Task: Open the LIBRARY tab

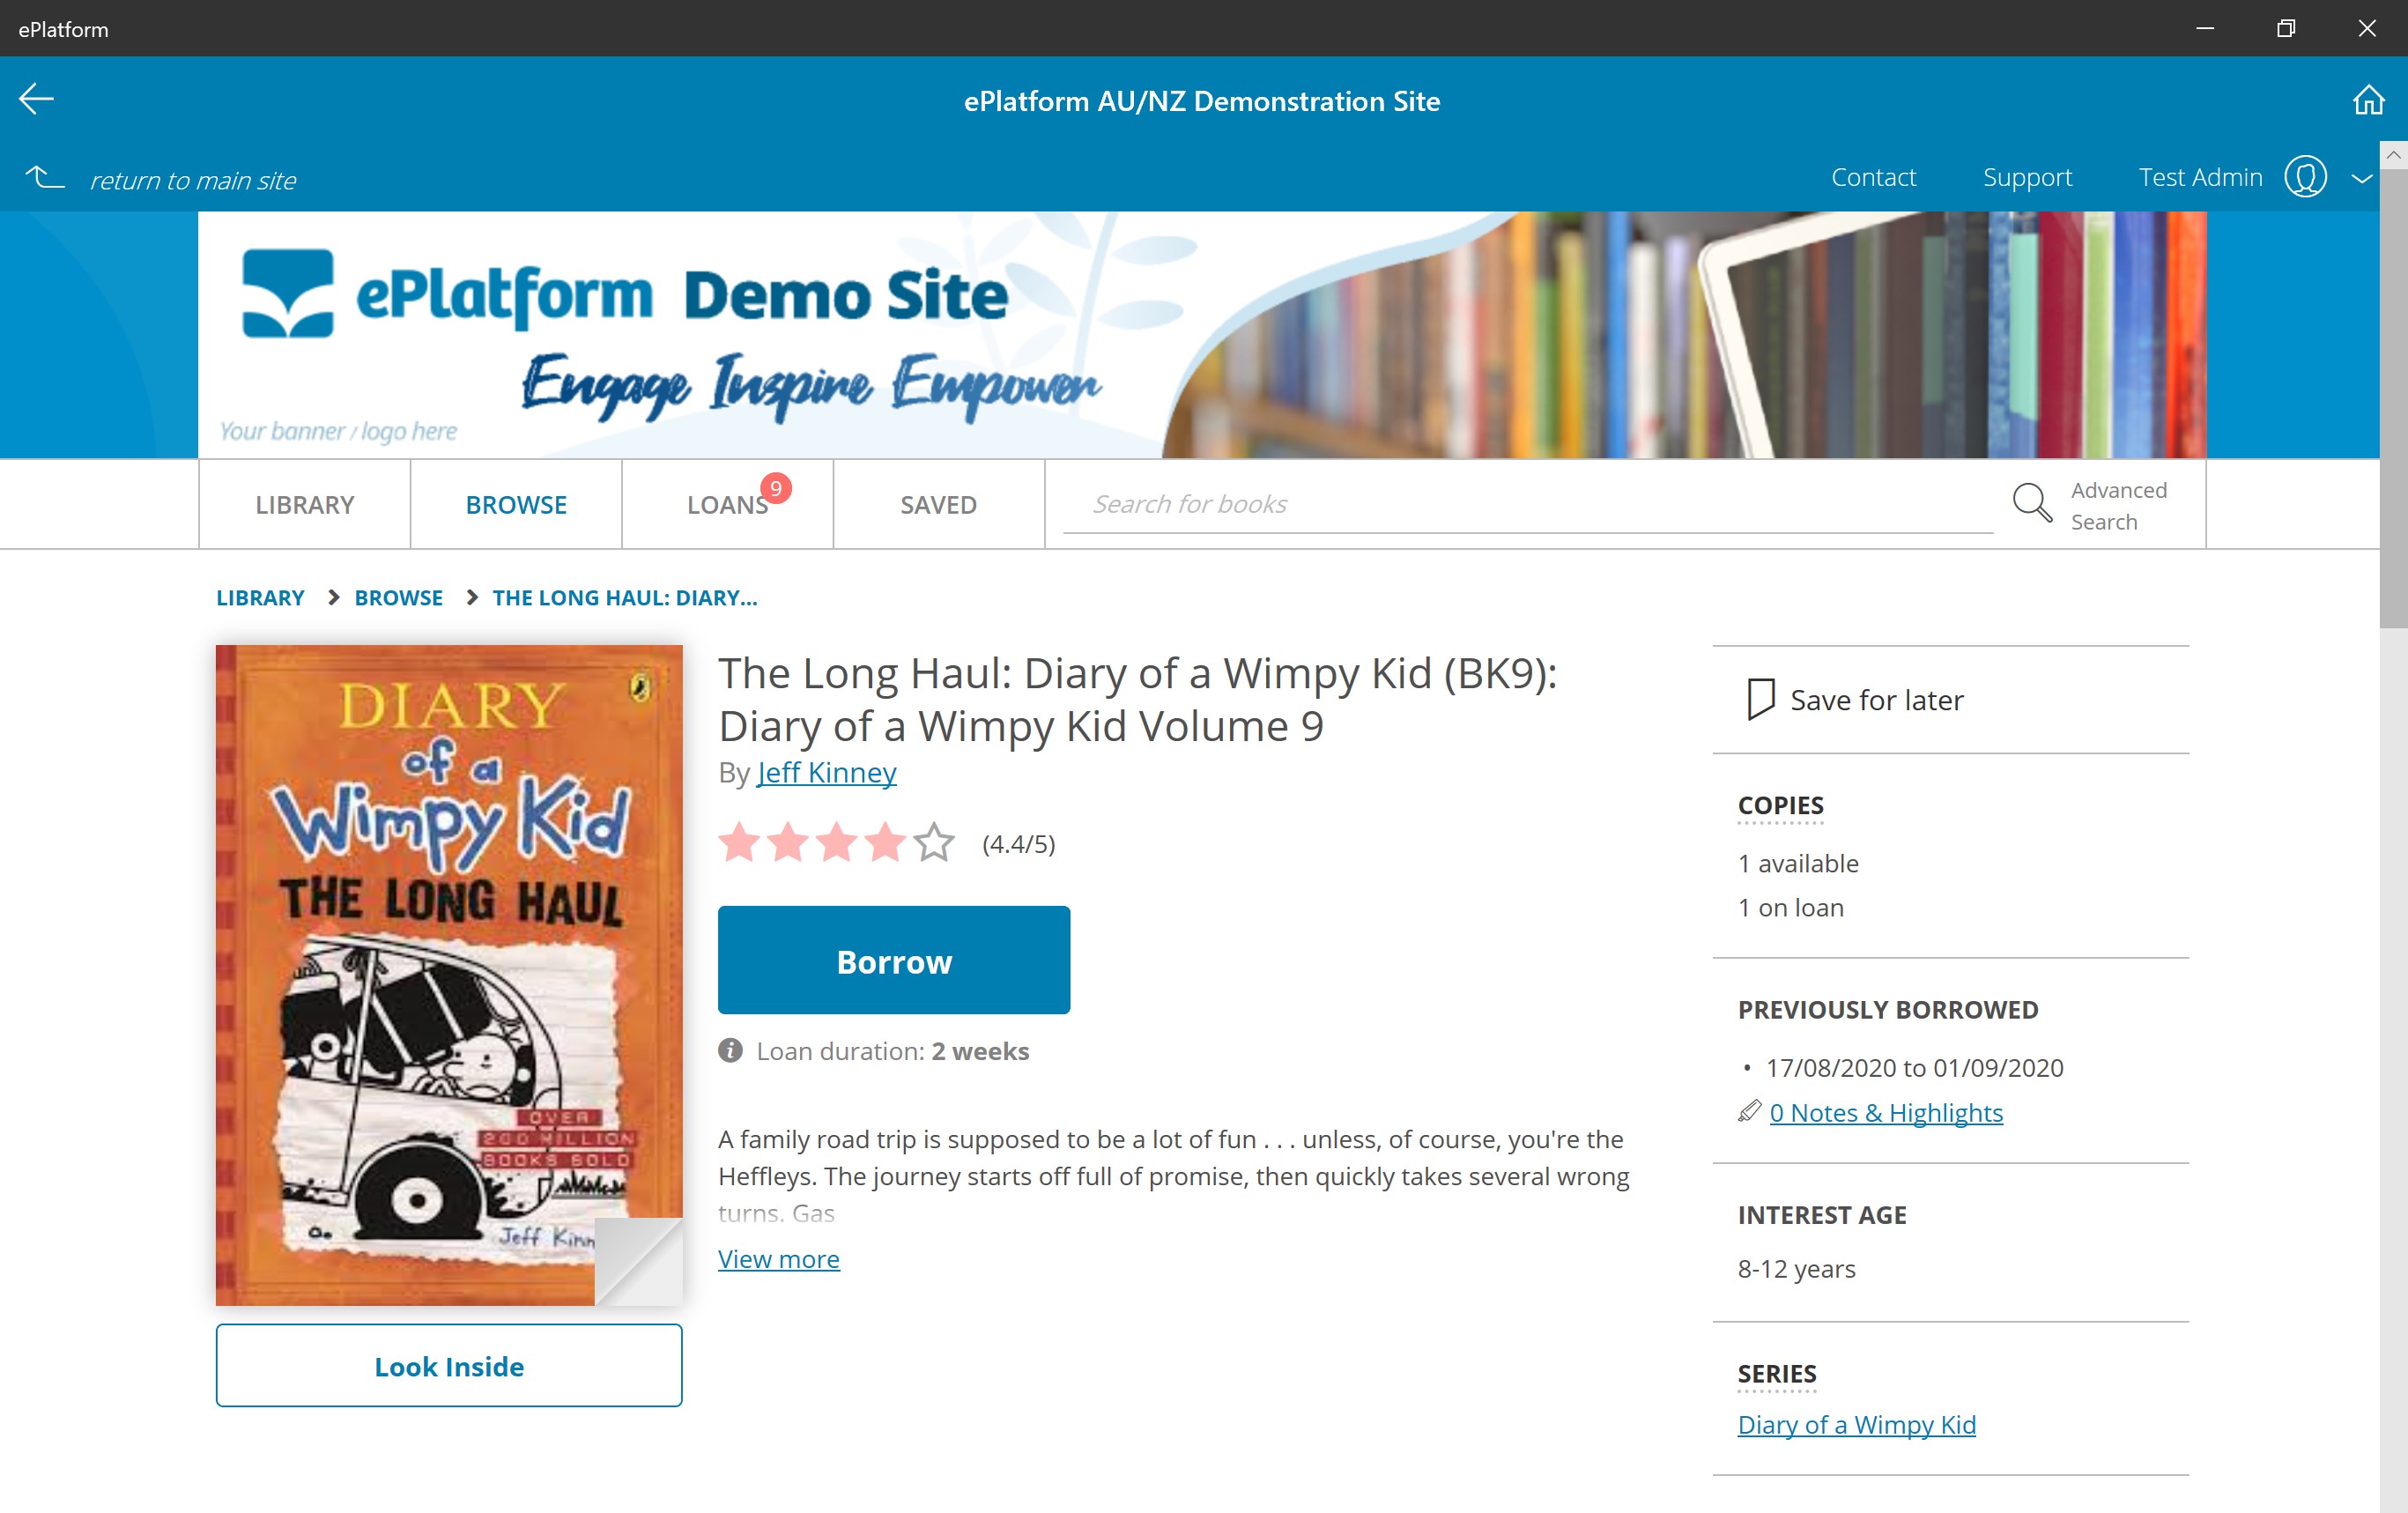Action: [x=304, y=505]
